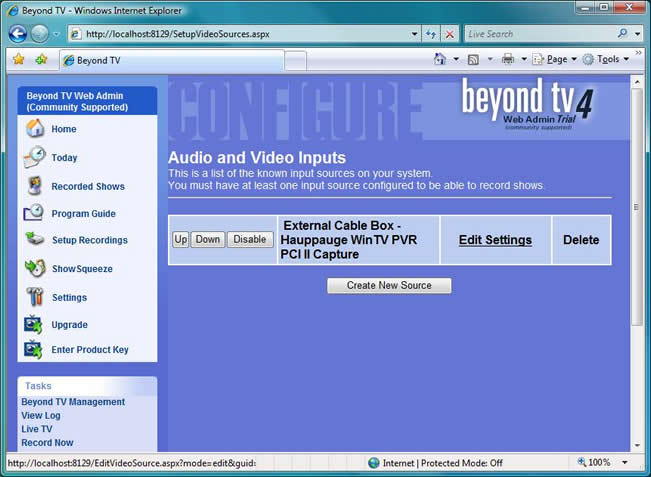Click the red Stop loading icon
The height and width of the screenshot is (477, 651).
[x=449, y=34]
